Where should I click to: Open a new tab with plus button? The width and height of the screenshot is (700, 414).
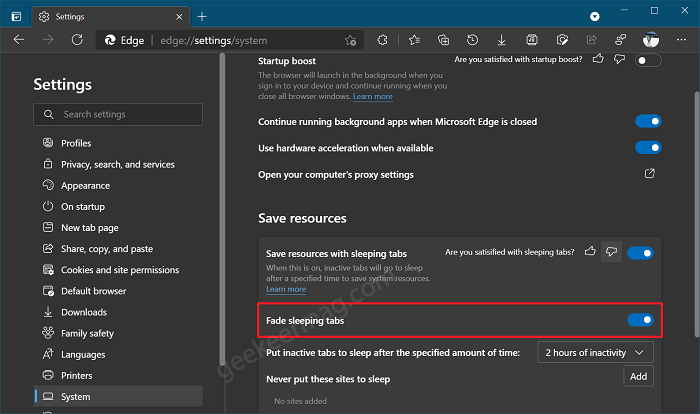click(x=202, y=17)
